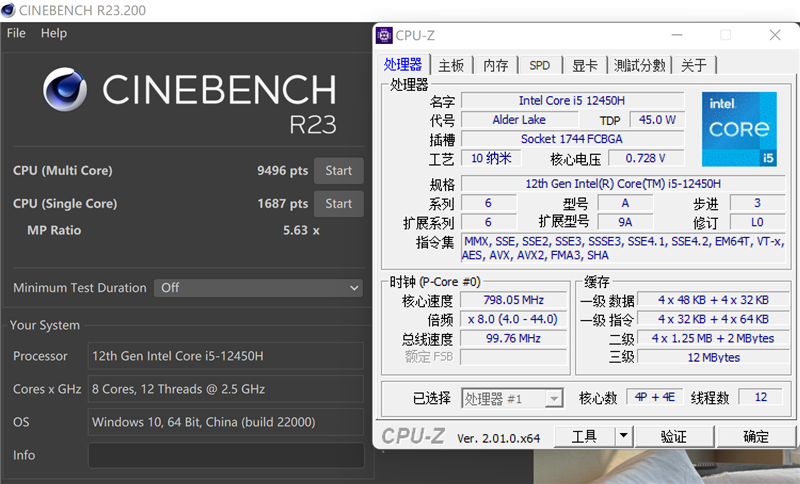Expand the Minimum Test Duration dropdown
800x484 pixels.
tap(258, 288)
